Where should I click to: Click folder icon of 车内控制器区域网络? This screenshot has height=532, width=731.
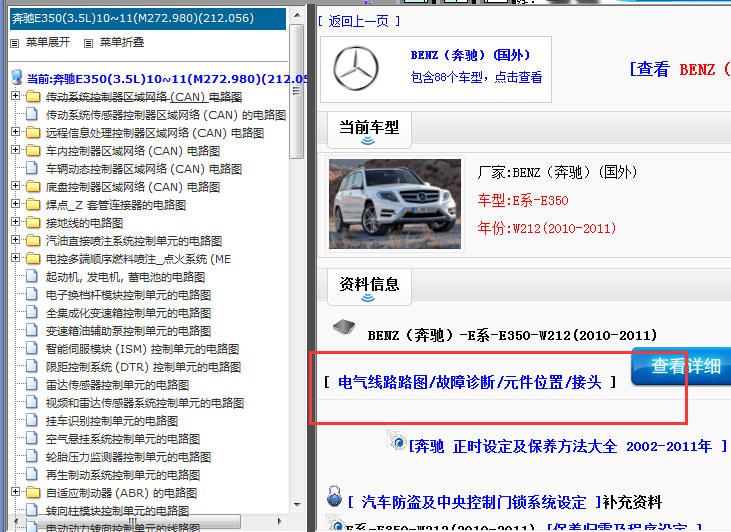point(33,151)
